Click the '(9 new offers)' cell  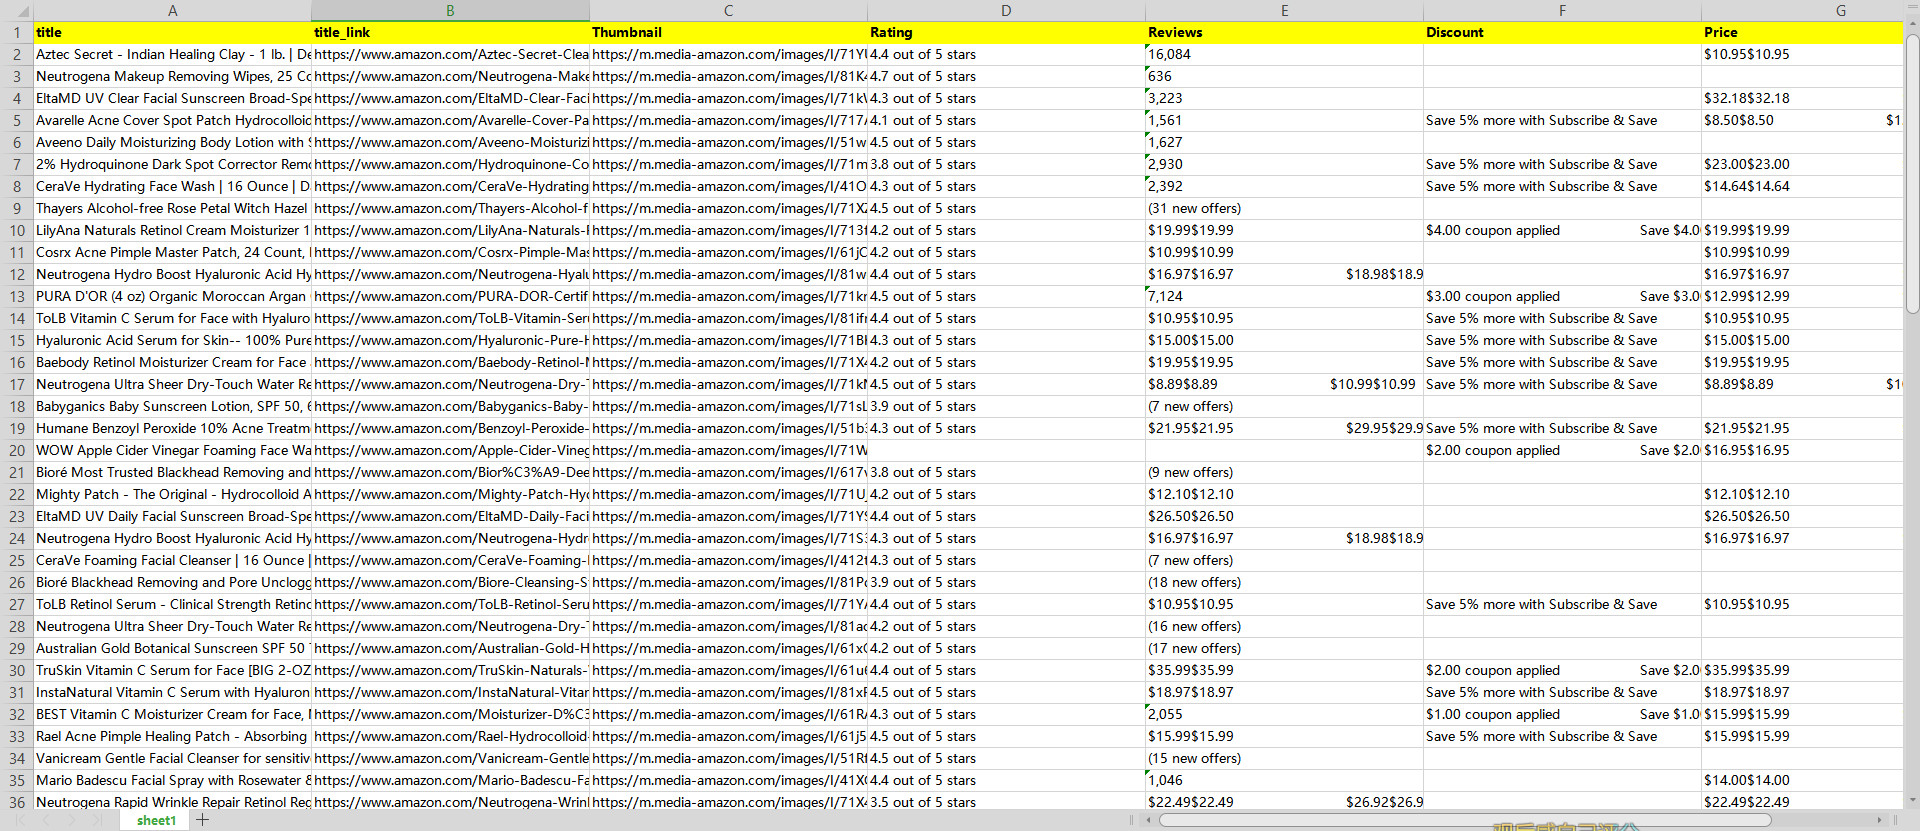1284,472
